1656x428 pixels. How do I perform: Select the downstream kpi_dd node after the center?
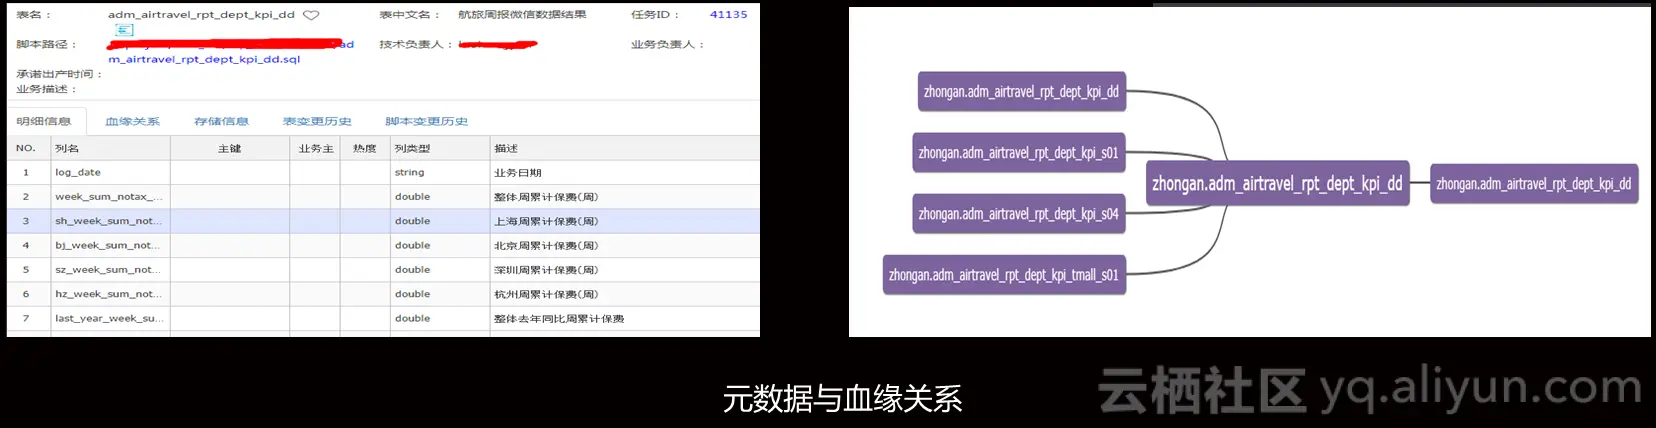coord(1534,184)
